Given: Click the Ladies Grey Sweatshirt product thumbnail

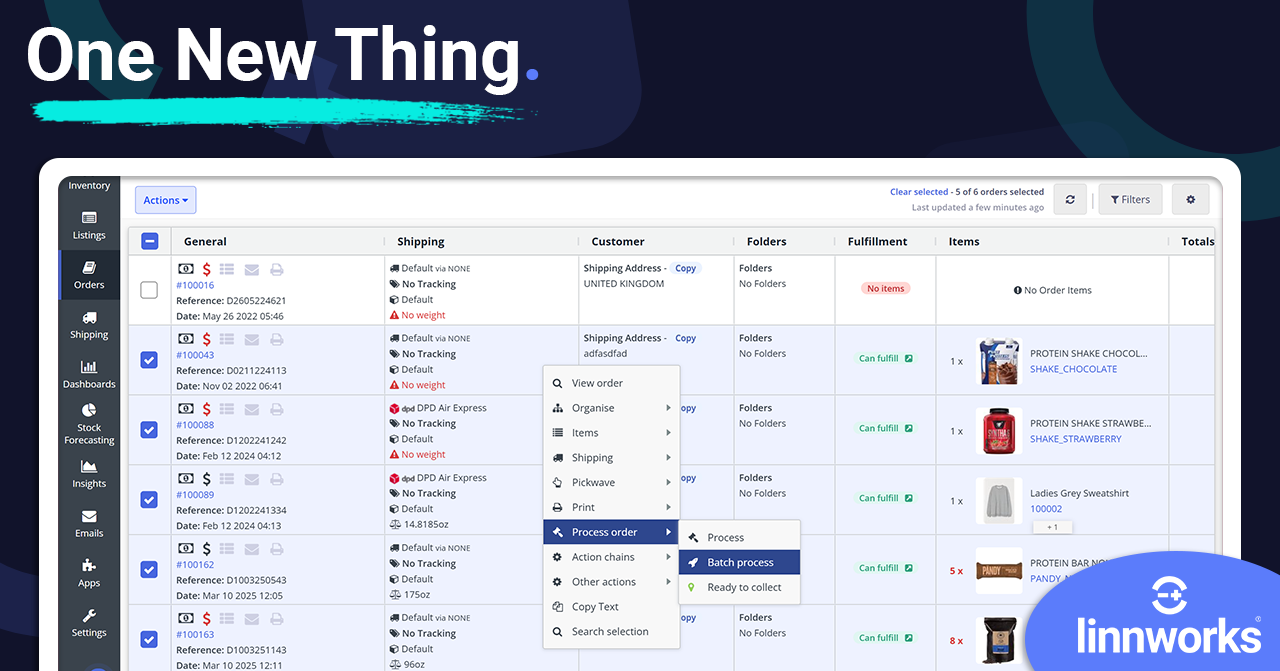Looking at the screenshot, I should (x=998, y=500).
